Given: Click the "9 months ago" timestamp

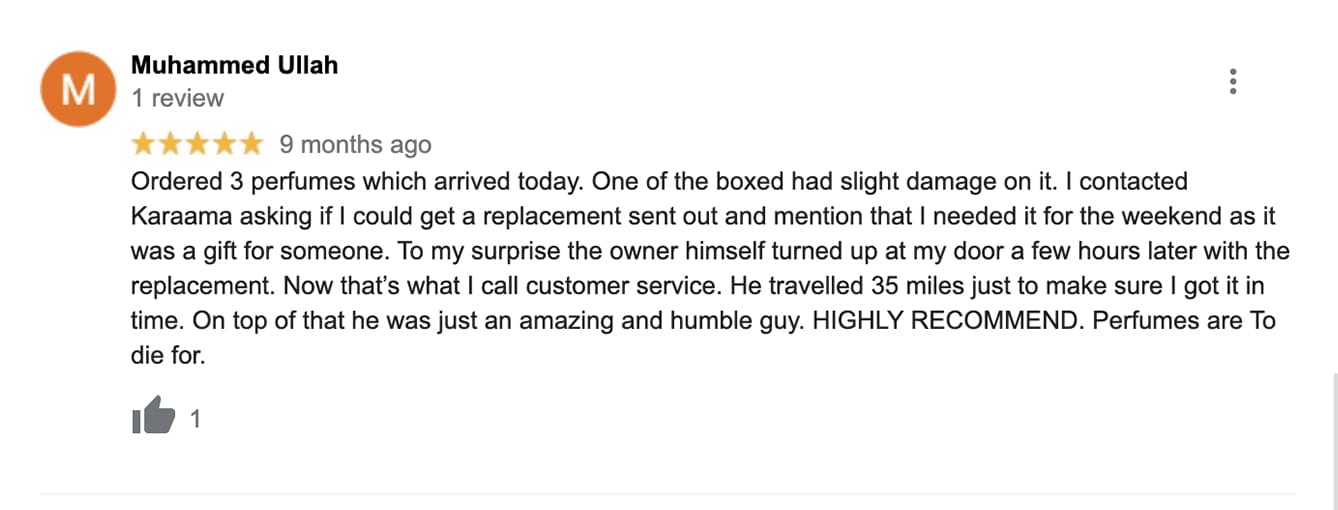Looking at the screenshot, I should 355,144.
